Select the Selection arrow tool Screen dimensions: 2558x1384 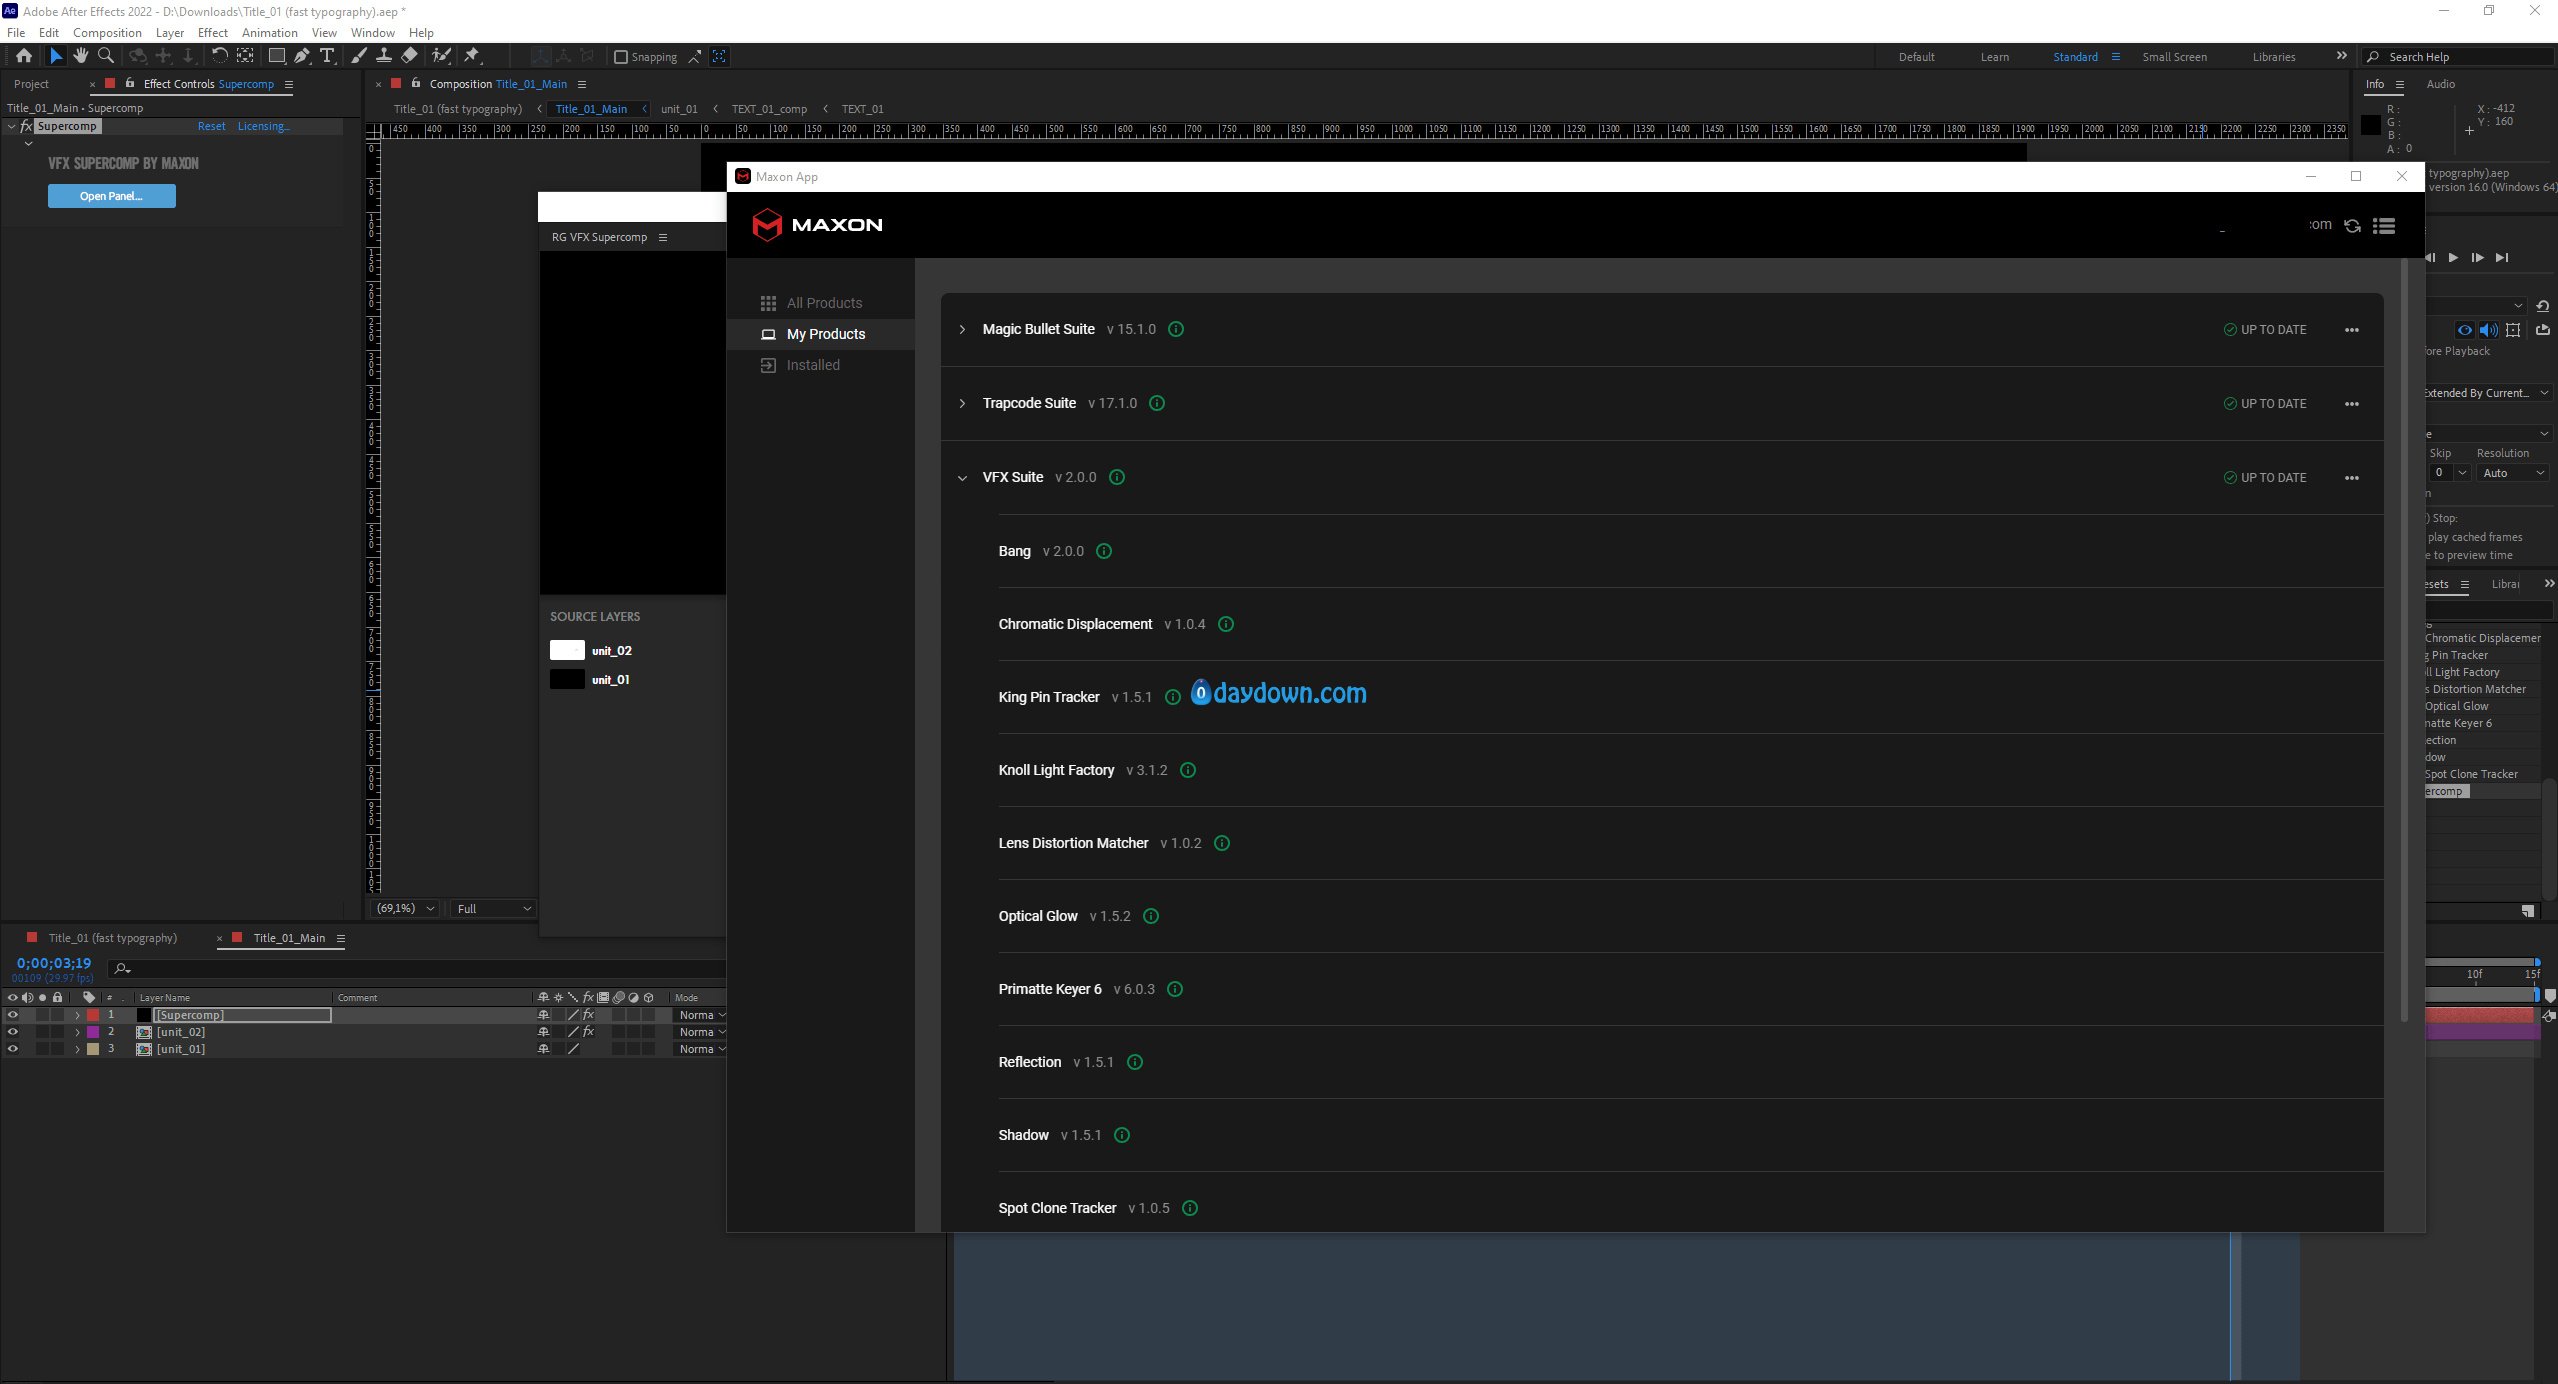tap(56, 56)
